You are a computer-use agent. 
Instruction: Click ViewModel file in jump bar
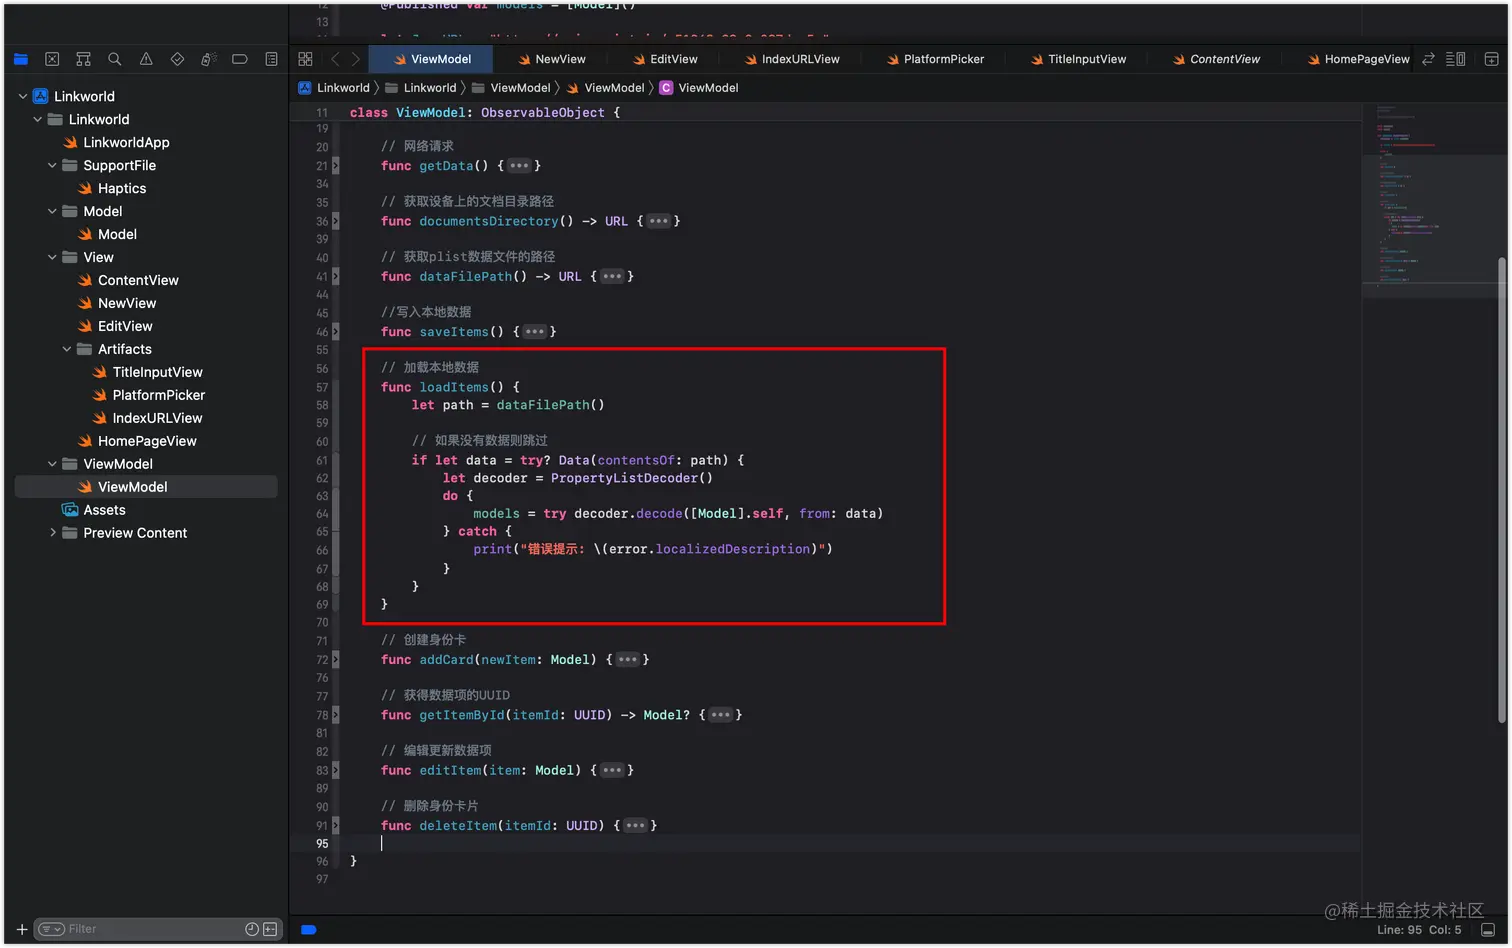tap(605, 88)
